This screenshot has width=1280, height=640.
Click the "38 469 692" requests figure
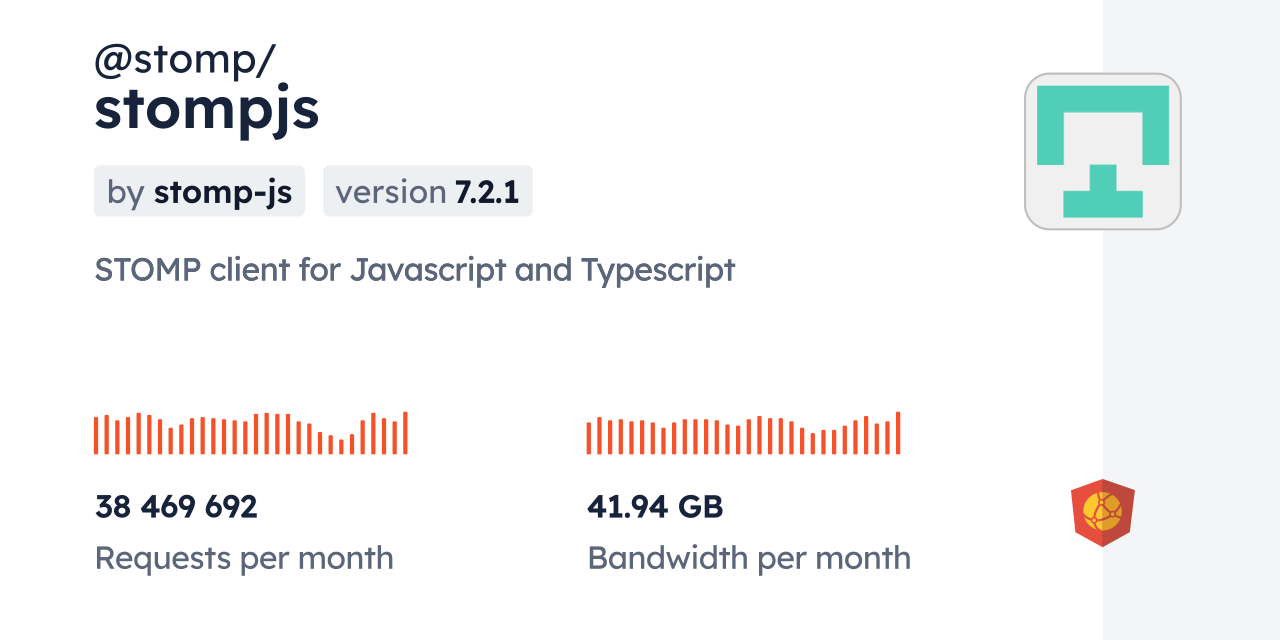(x=176, y=507)
